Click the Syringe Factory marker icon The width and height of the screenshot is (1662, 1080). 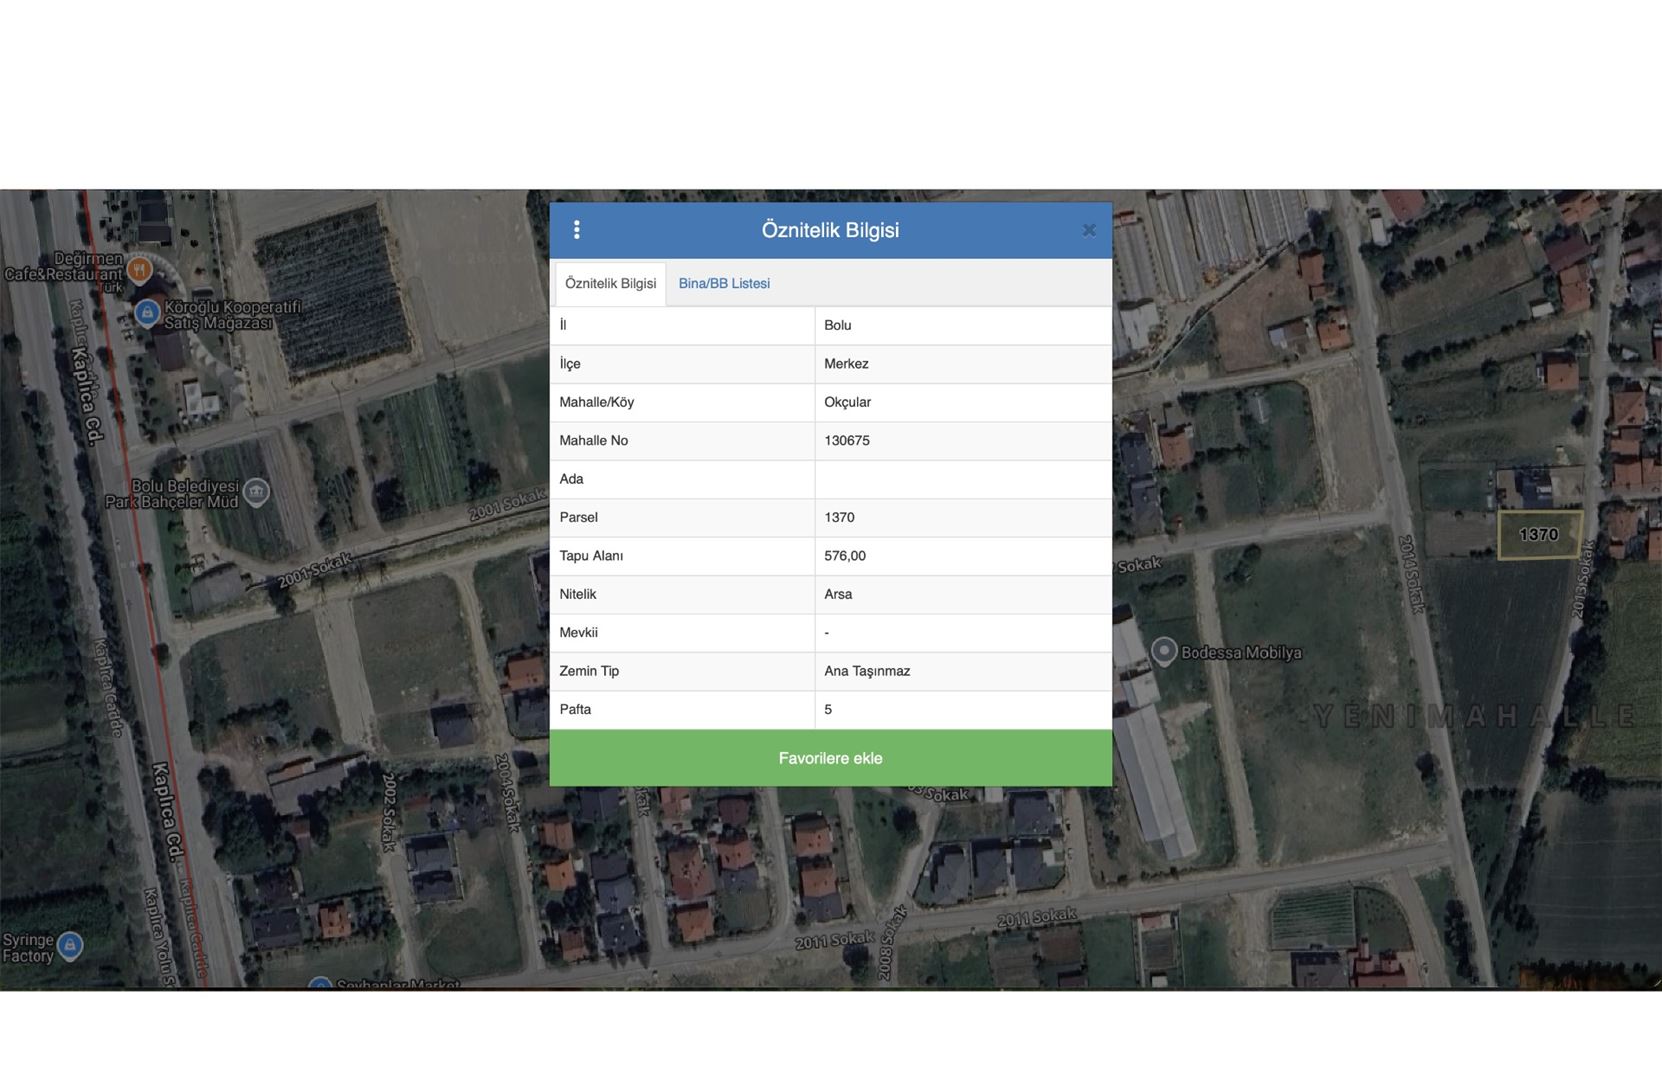70,944
